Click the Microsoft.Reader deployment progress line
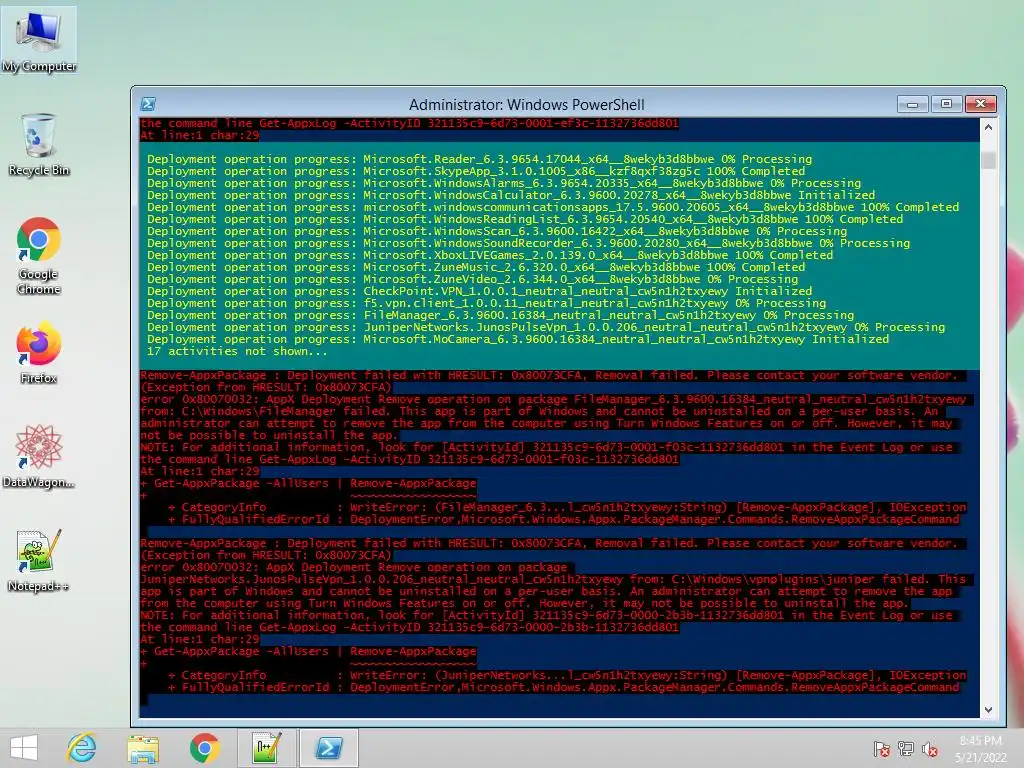Viewport: 1024px width, 768px height. [479, 159]
